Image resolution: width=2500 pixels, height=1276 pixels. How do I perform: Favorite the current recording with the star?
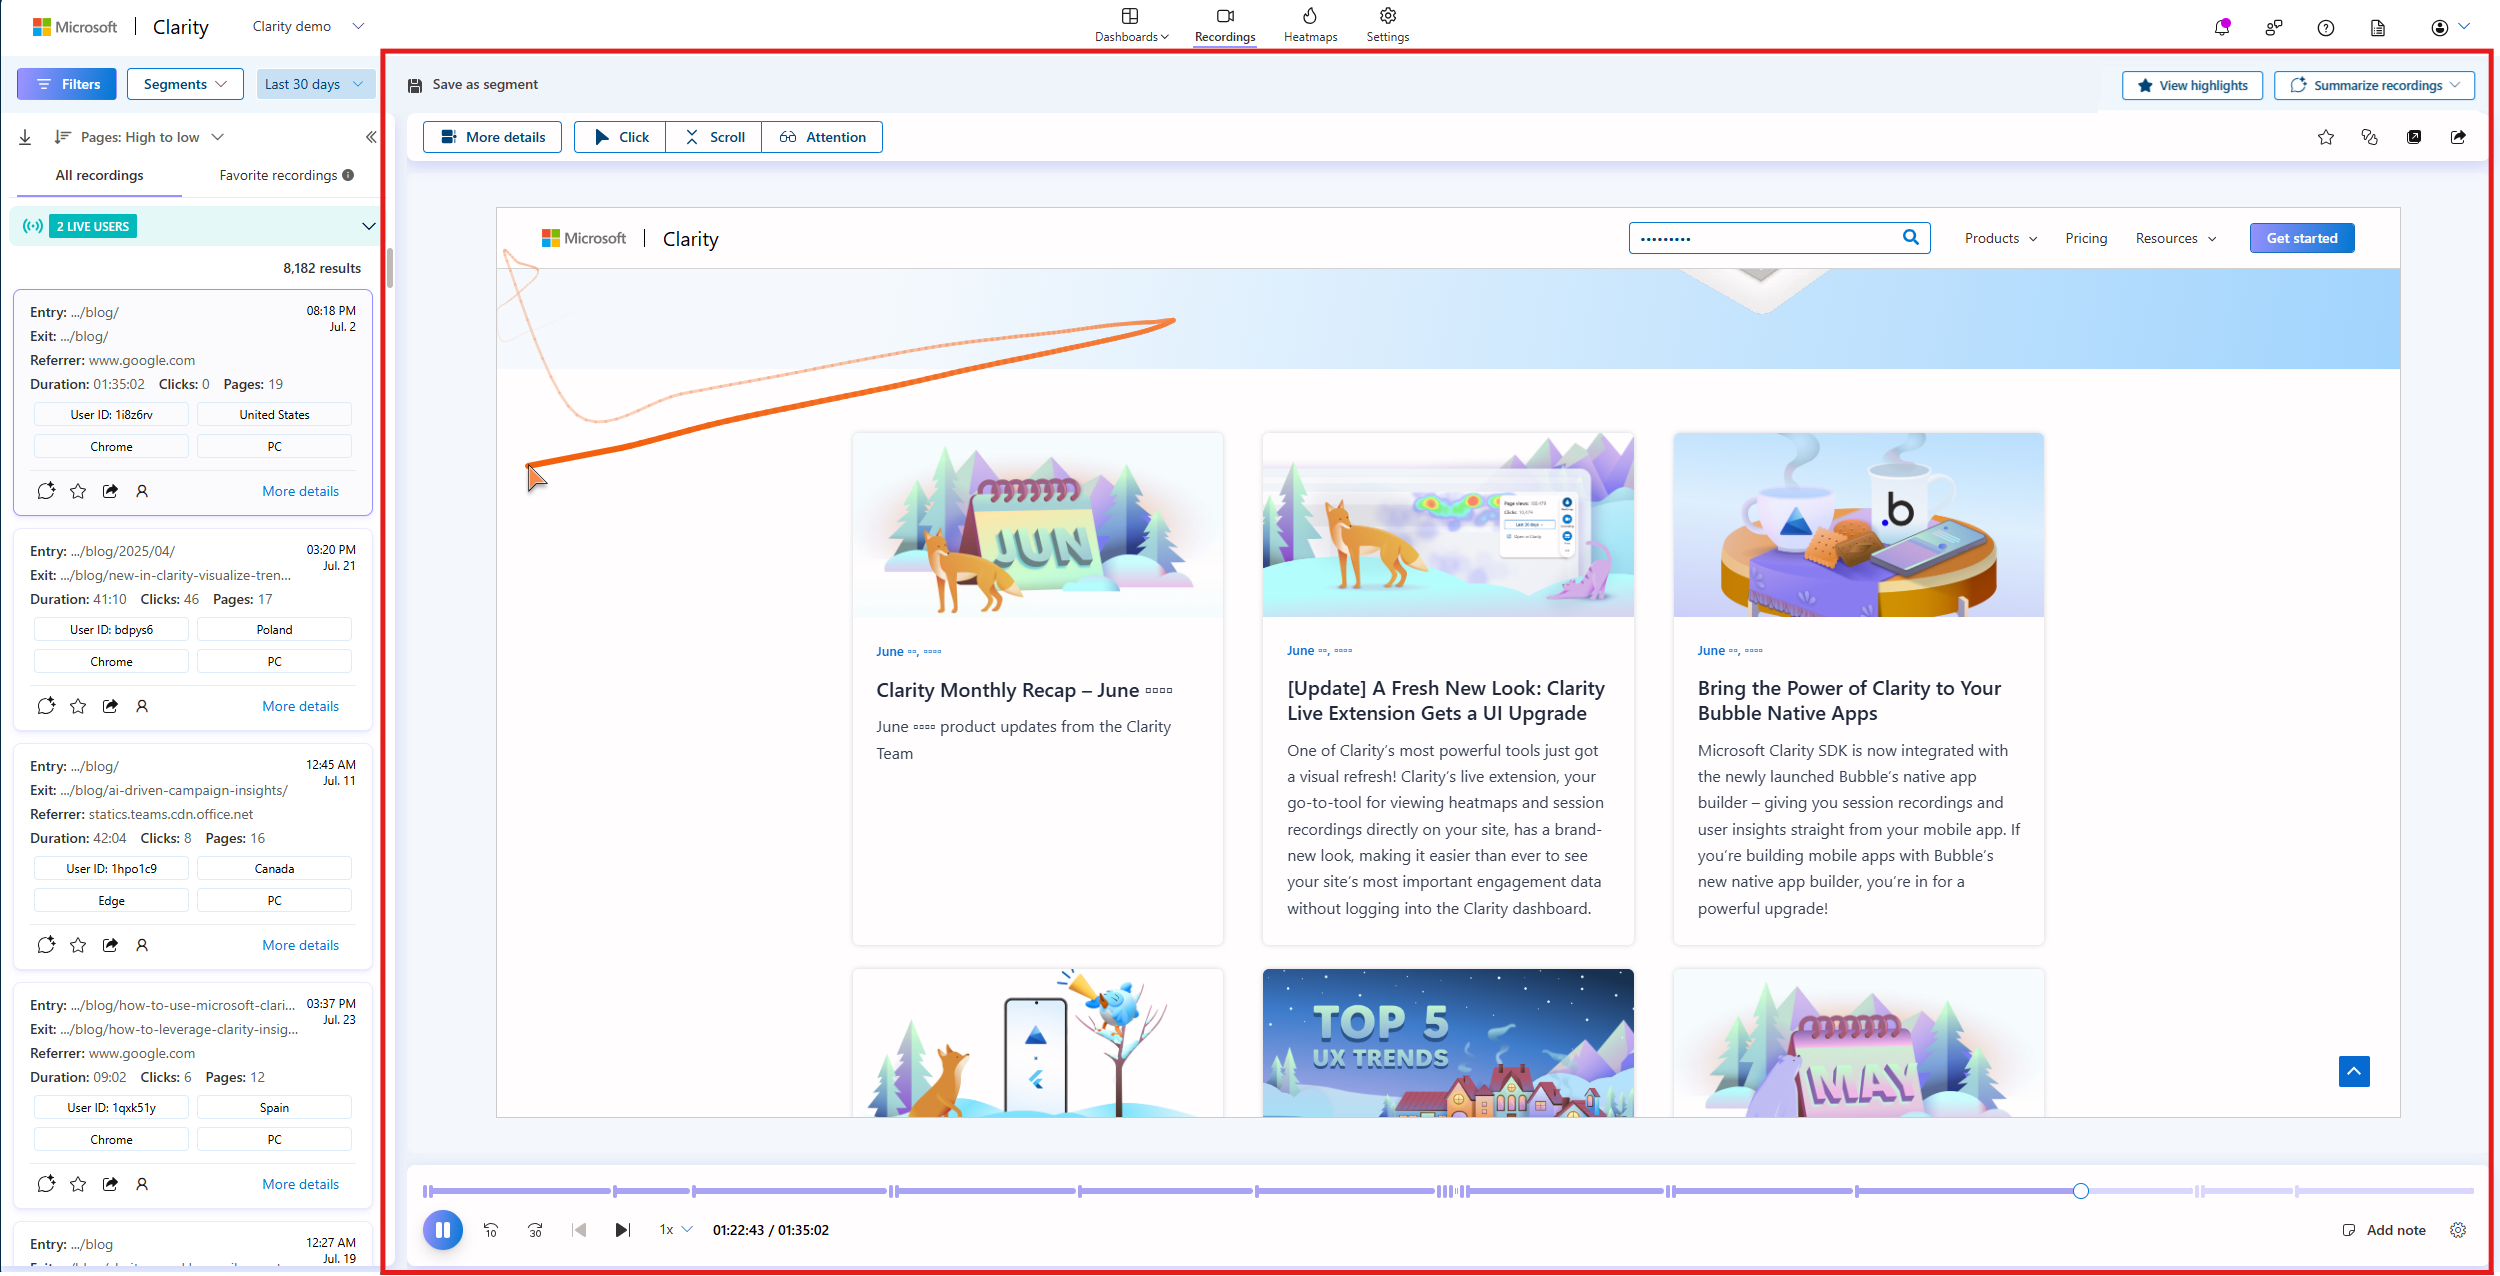(x=2326, y=137)
